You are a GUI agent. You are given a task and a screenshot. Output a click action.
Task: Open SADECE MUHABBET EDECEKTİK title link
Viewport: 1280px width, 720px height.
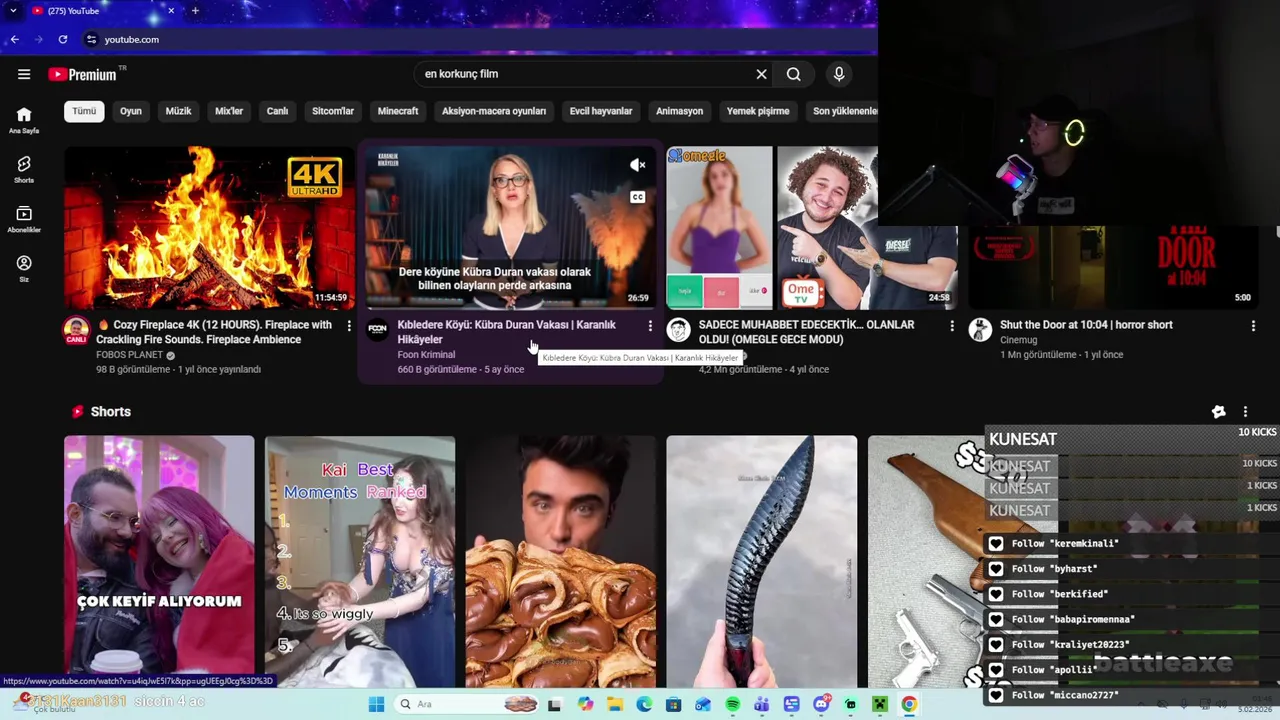[806, 332]
